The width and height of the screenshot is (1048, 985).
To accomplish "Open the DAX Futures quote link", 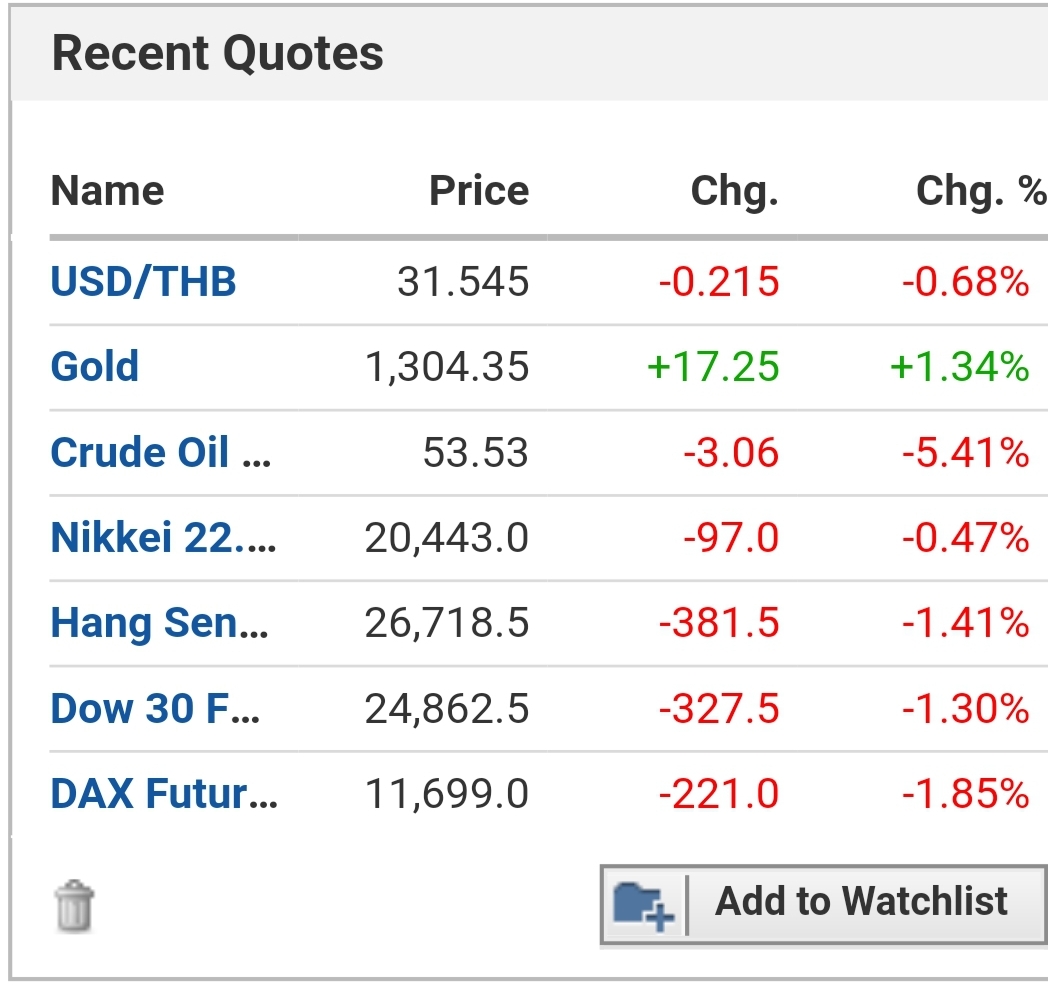I will pos(164,794).
